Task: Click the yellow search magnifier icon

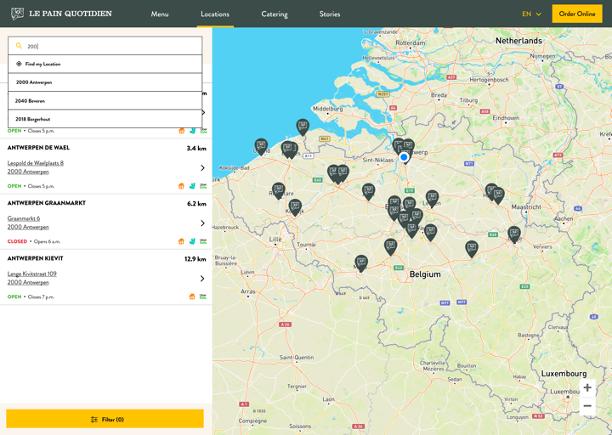Action: [19, 46]
